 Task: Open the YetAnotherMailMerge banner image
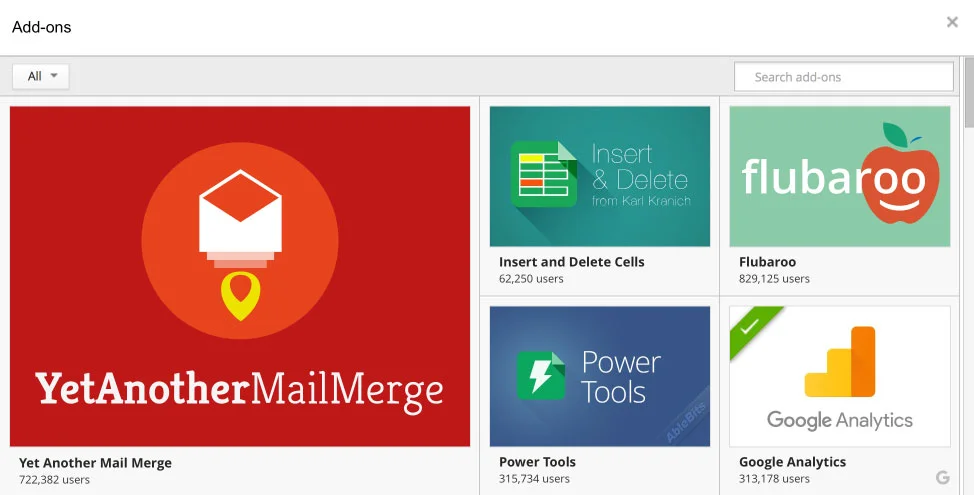240,276
